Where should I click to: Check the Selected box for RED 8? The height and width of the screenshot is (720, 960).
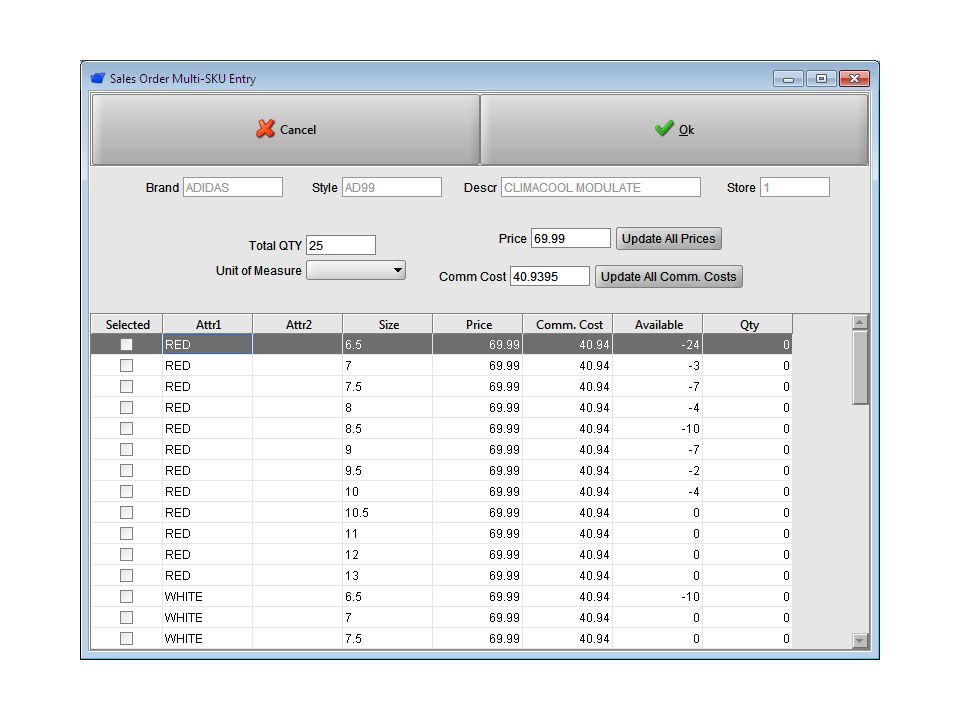point(126,408)
